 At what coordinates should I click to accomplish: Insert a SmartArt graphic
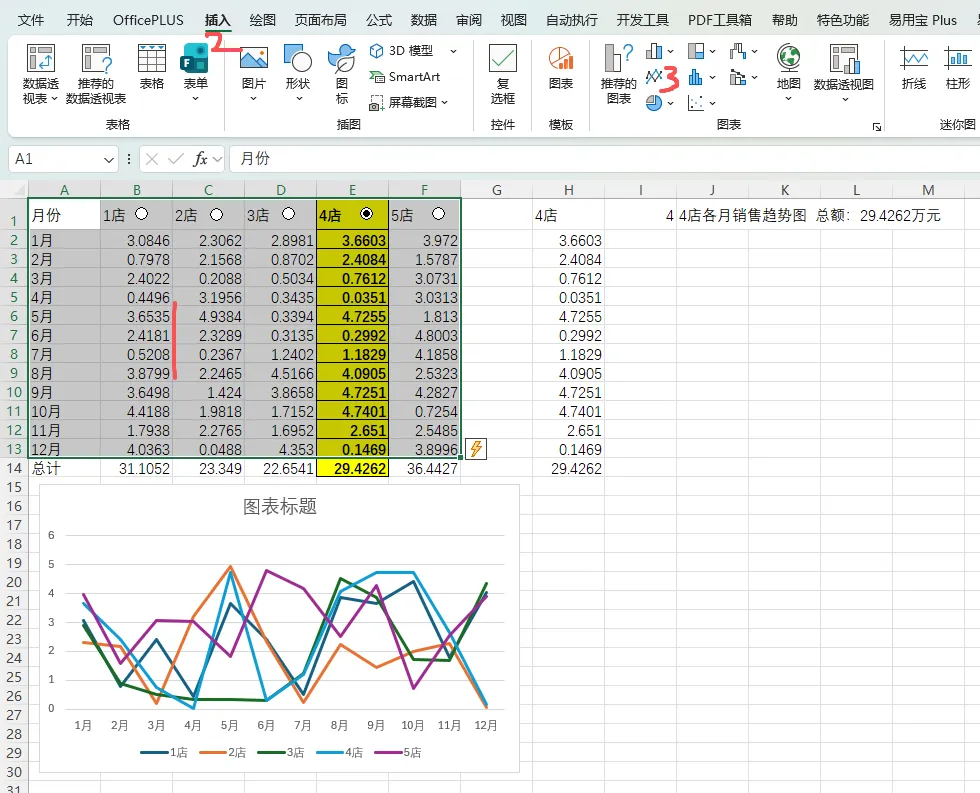[x=405, y=77]
